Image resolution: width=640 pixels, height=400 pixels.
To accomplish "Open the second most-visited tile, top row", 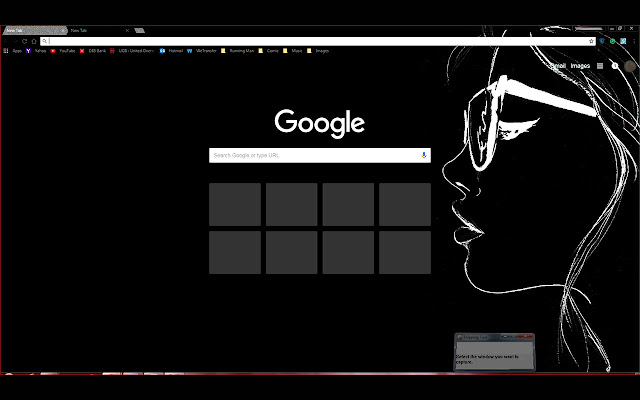I will pyautogui.click(x=291, y=204).
